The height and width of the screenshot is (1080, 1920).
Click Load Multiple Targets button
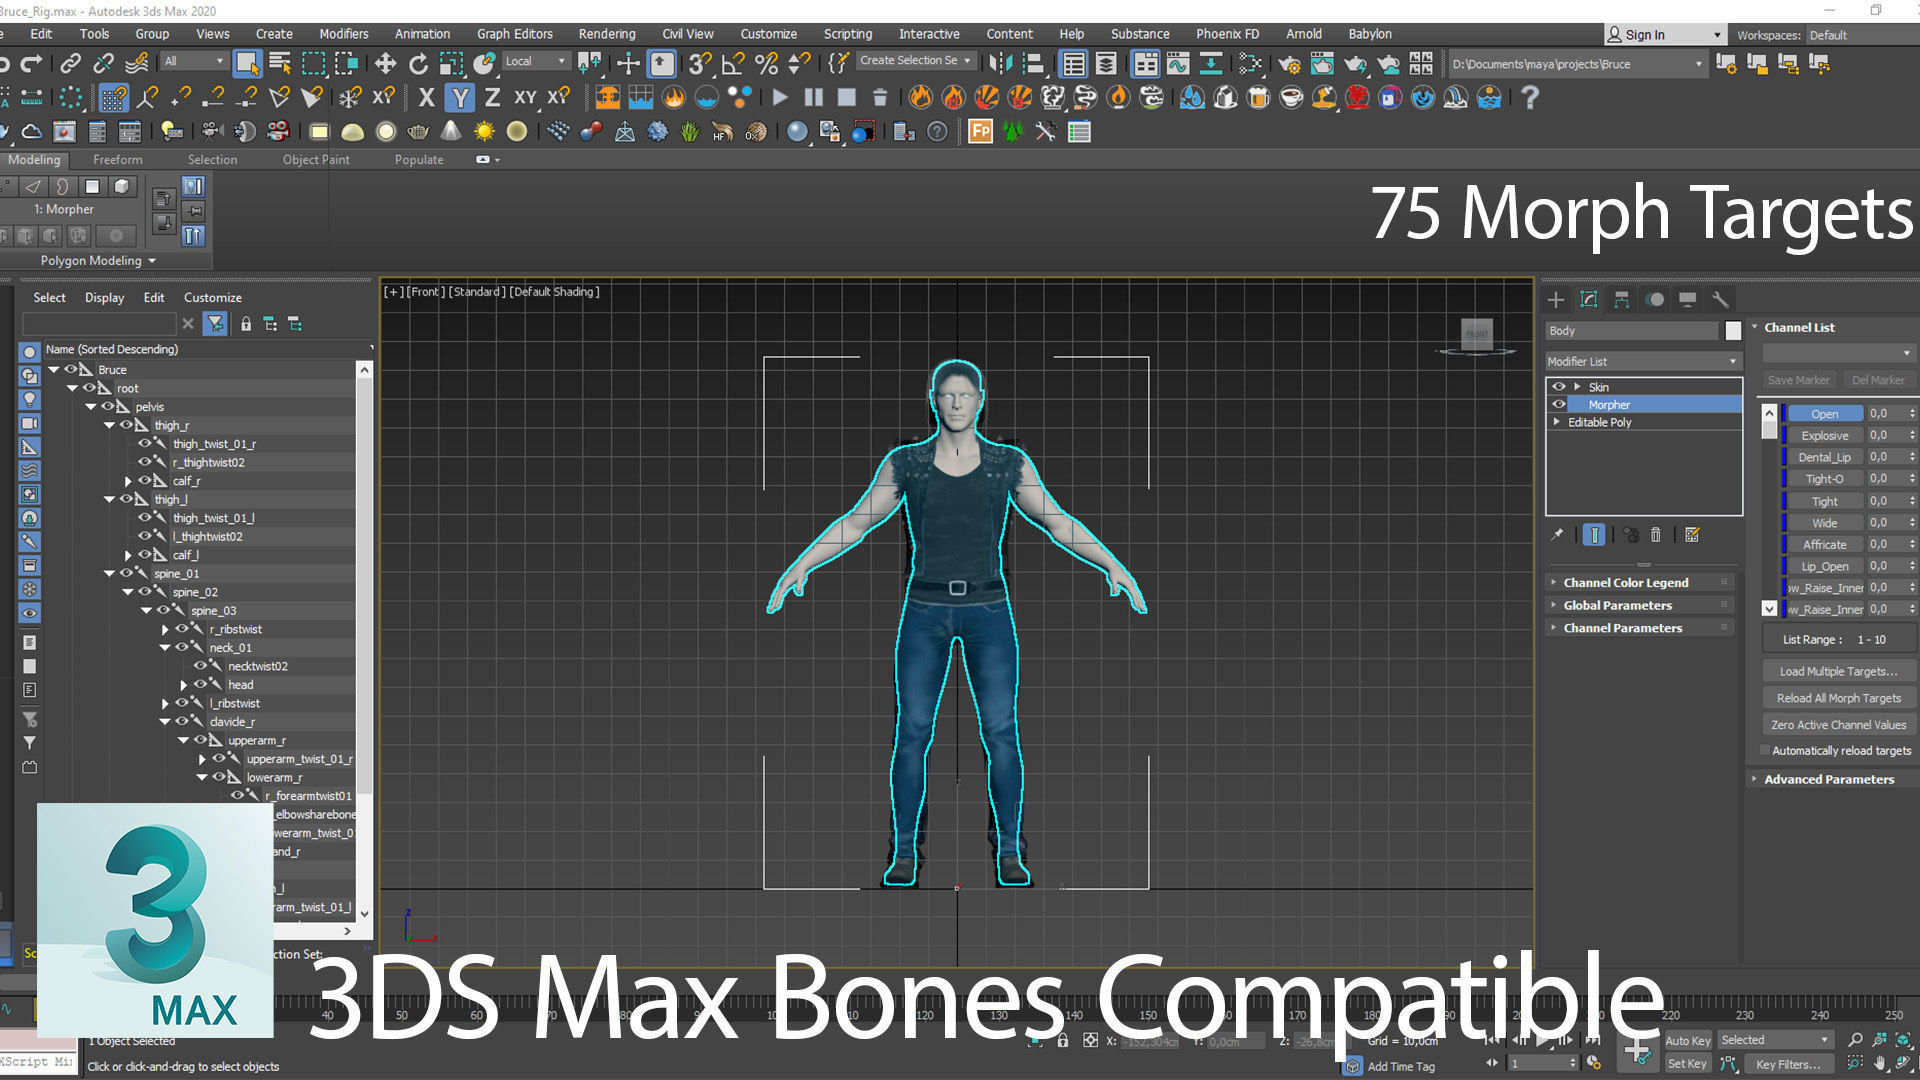pyautogui.click(x=1838, y=672)
